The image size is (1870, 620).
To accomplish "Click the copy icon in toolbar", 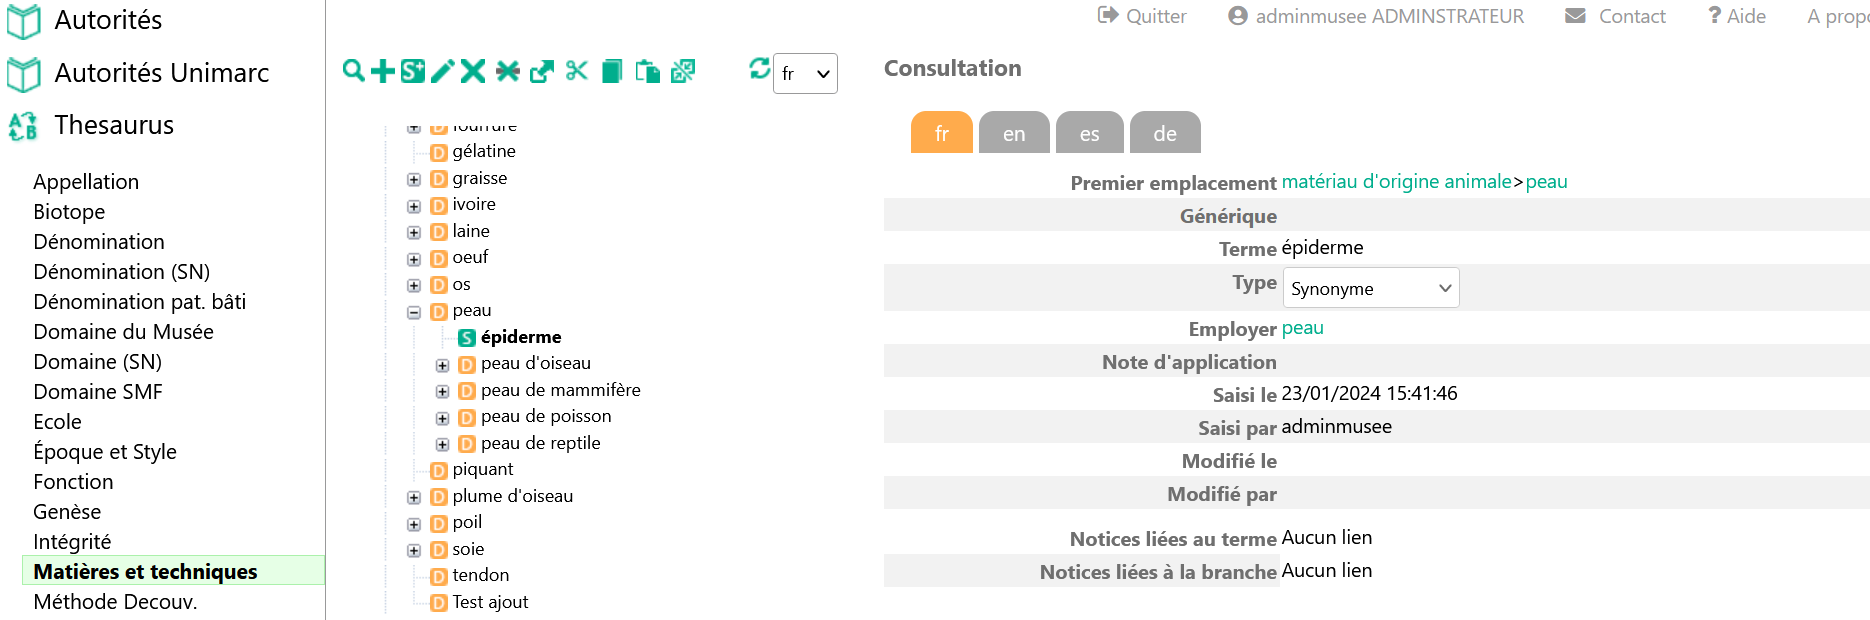I will click(x=612, y=71).
